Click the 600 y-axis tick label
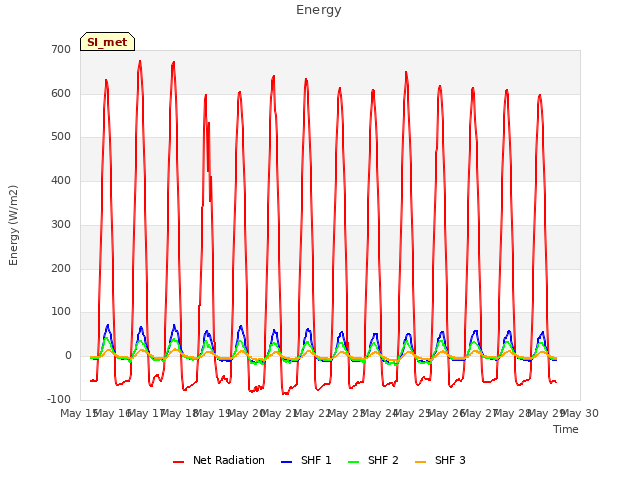This screenshot has width=640, height=480. (x=61, y=93)
